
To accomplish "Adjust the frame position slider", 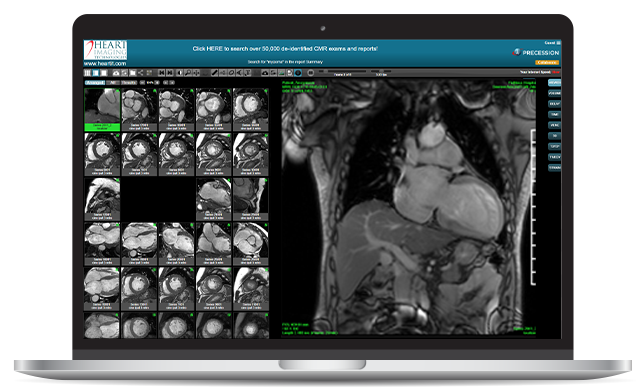I will (343, 71).
